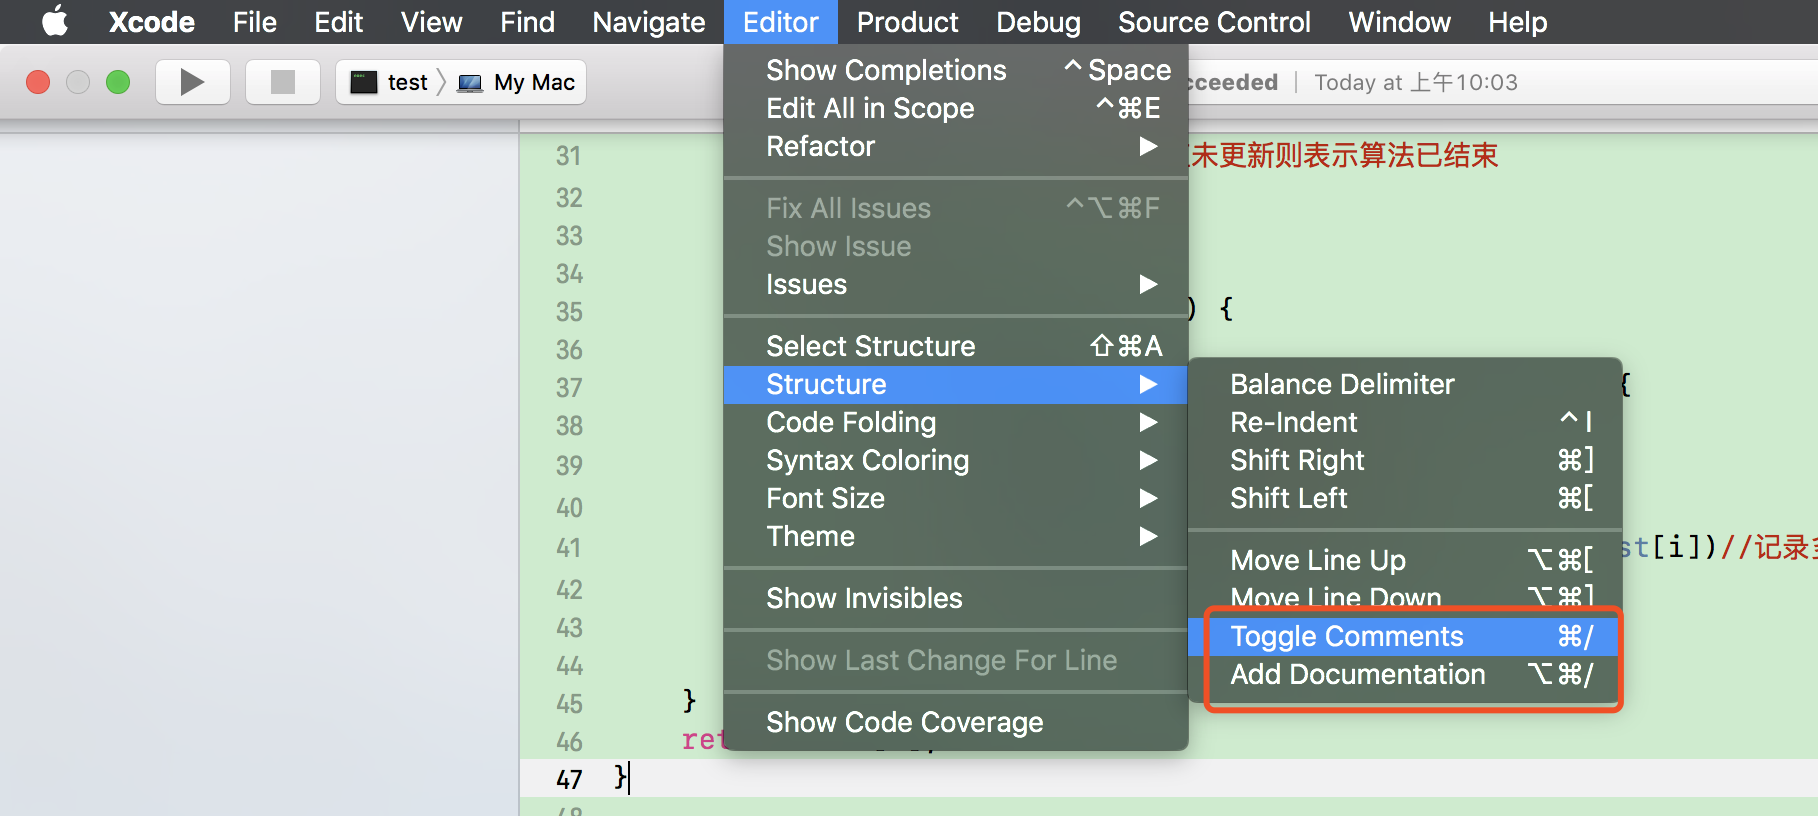This screenshot has width=1818, height=816.
Task: Open the Window menu
Action: (x=1399, y=22)
